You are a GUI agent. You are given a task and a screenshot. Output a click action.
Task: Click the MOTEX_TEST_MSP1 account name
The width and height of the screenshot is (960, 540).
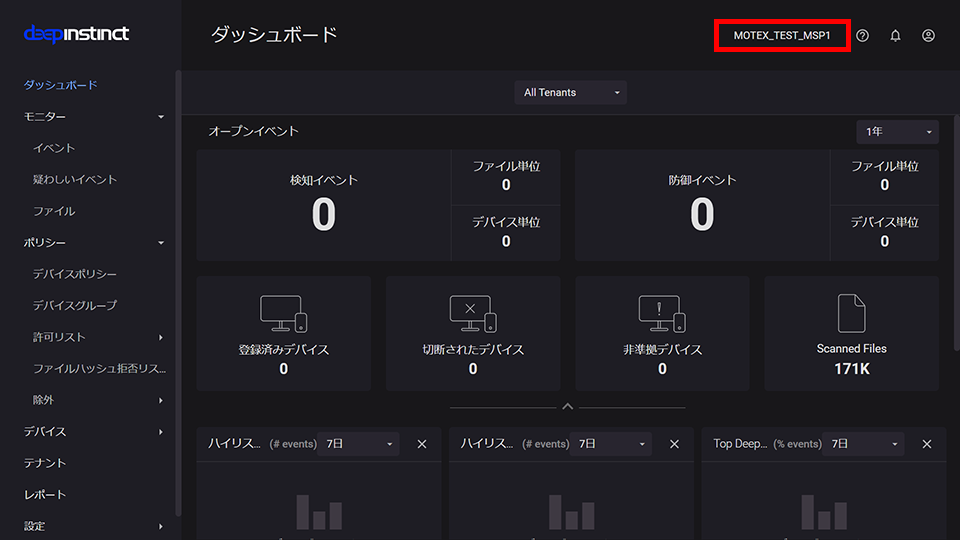[x=782, y=36]
